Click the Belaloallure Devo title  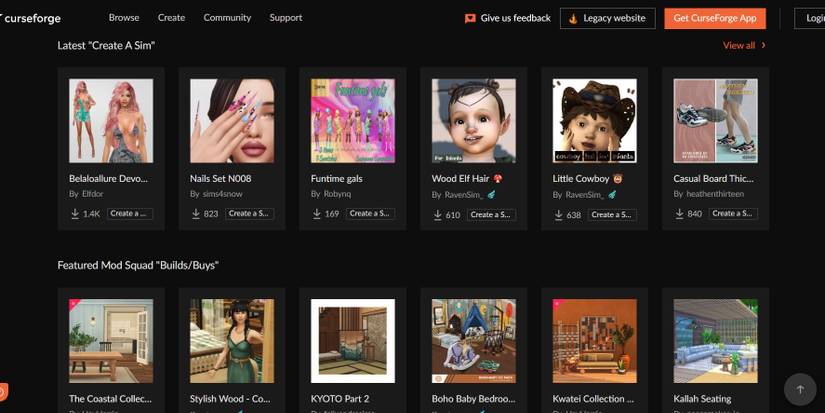108,178
